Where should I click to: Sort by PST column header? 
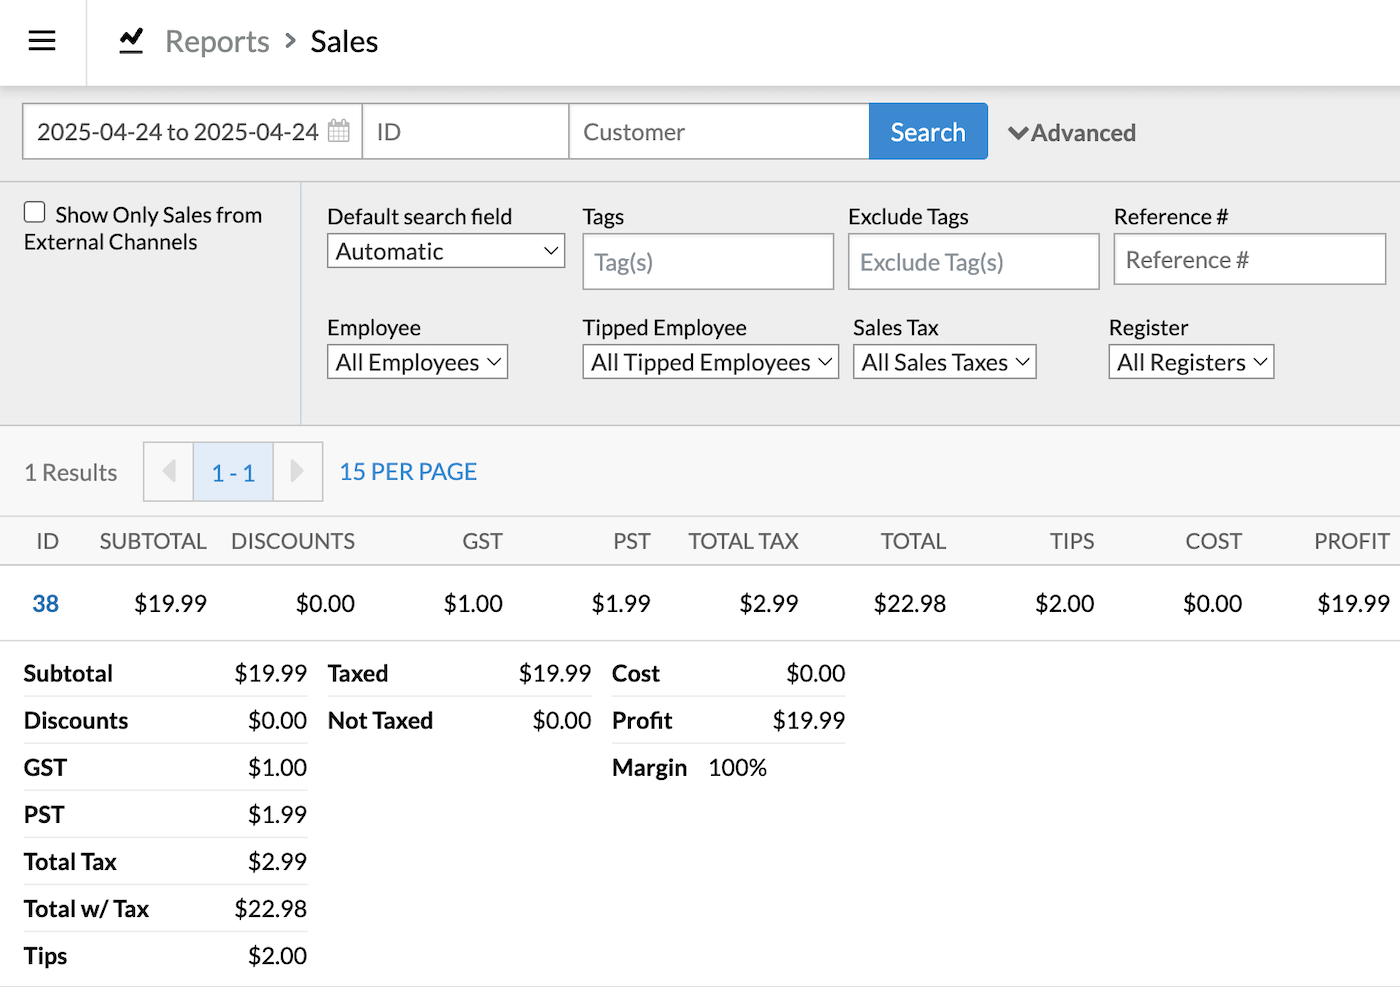631,541
